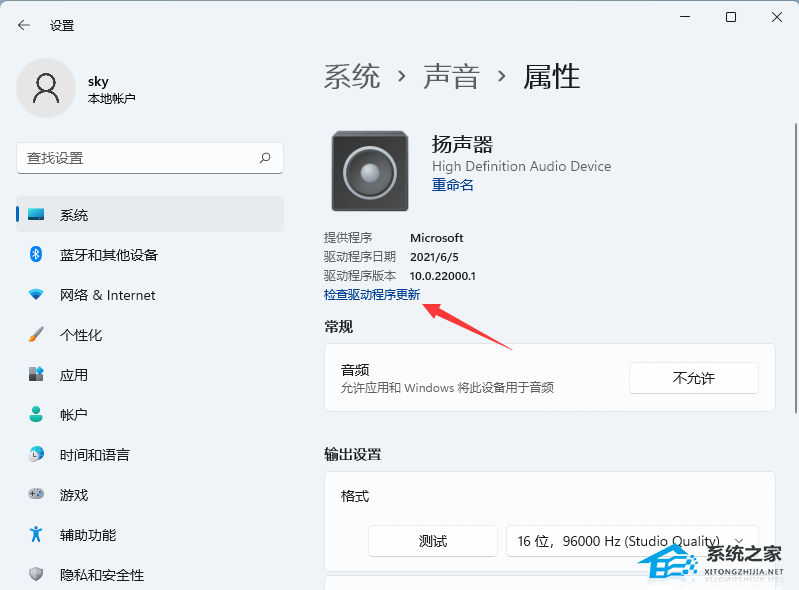The image size is (799, 590).
Task: Click the 测试 button
Action: point(433,541)
